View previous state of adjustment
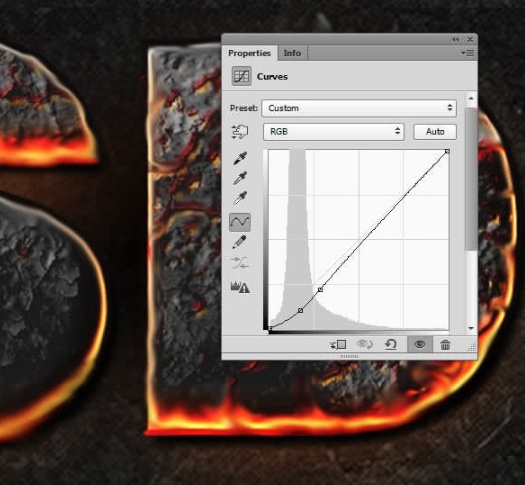Viewport: 525px width, 485px height. pos(365,344)
